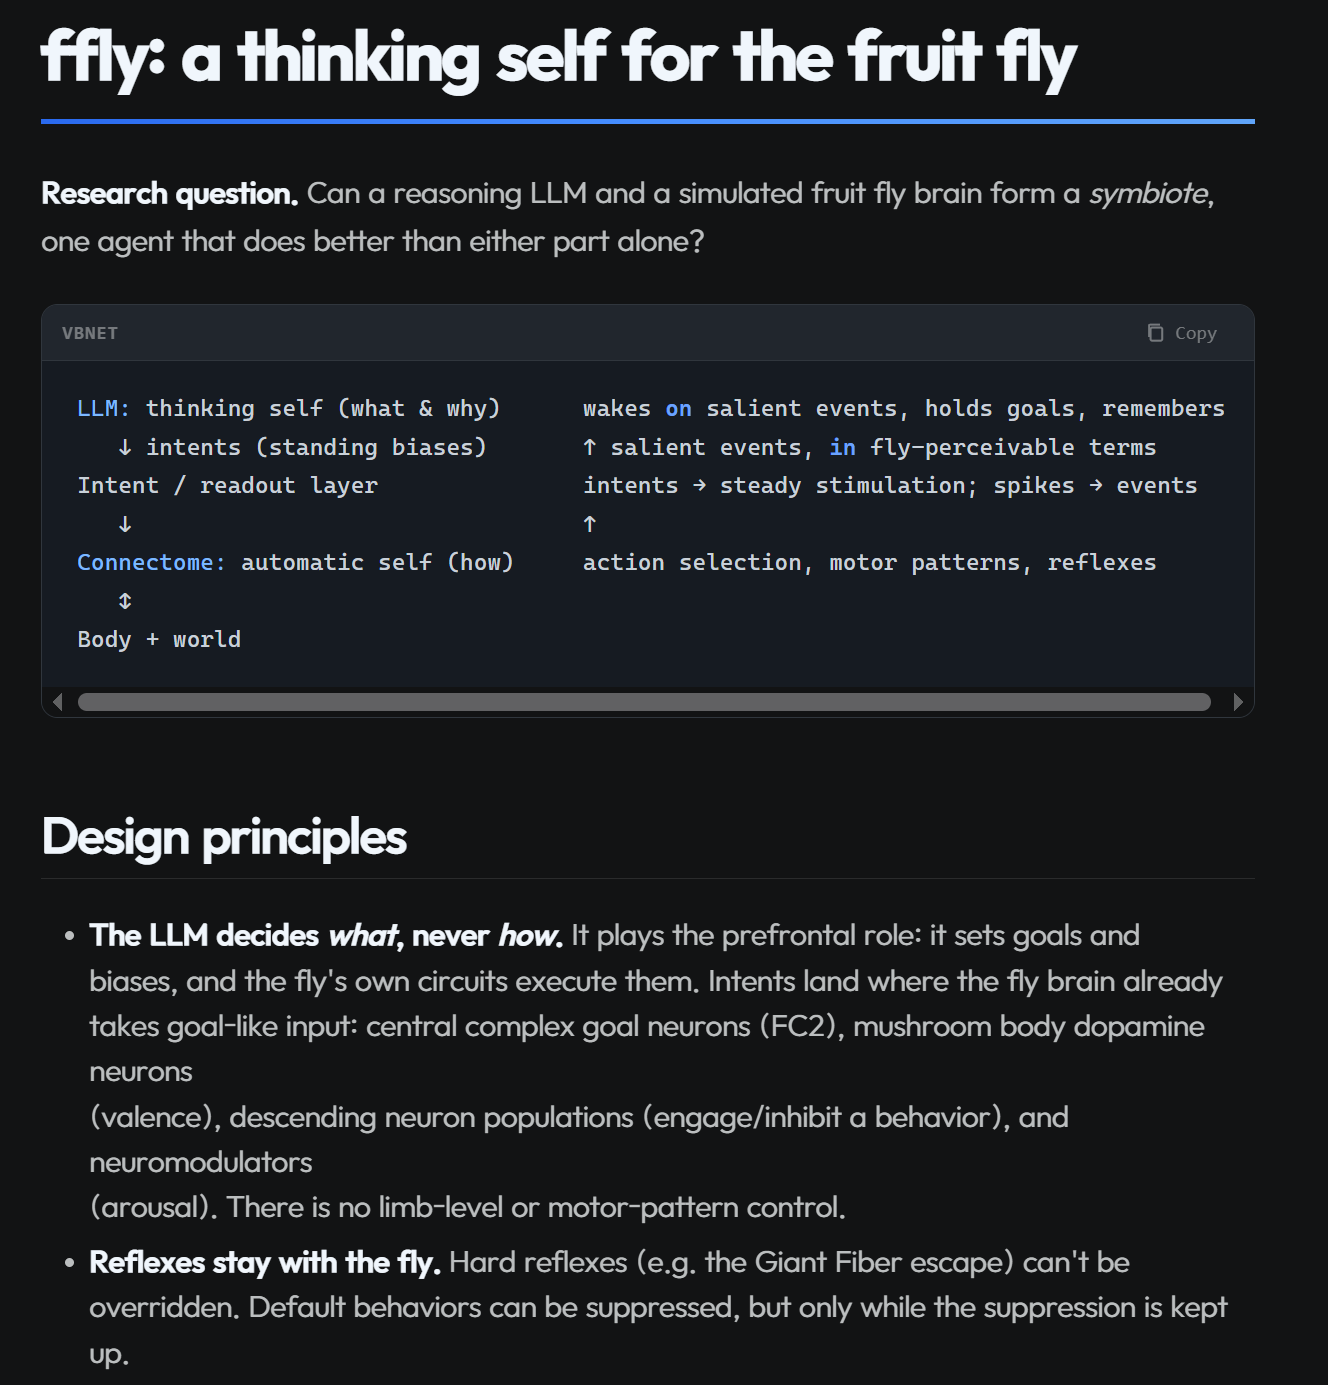Click the Copy label on the code block

pos(1195,333)
